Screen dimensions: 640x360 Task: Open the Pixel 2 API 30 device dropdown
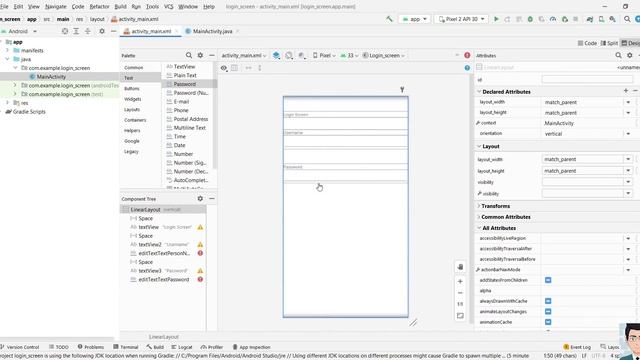point(461,19)
